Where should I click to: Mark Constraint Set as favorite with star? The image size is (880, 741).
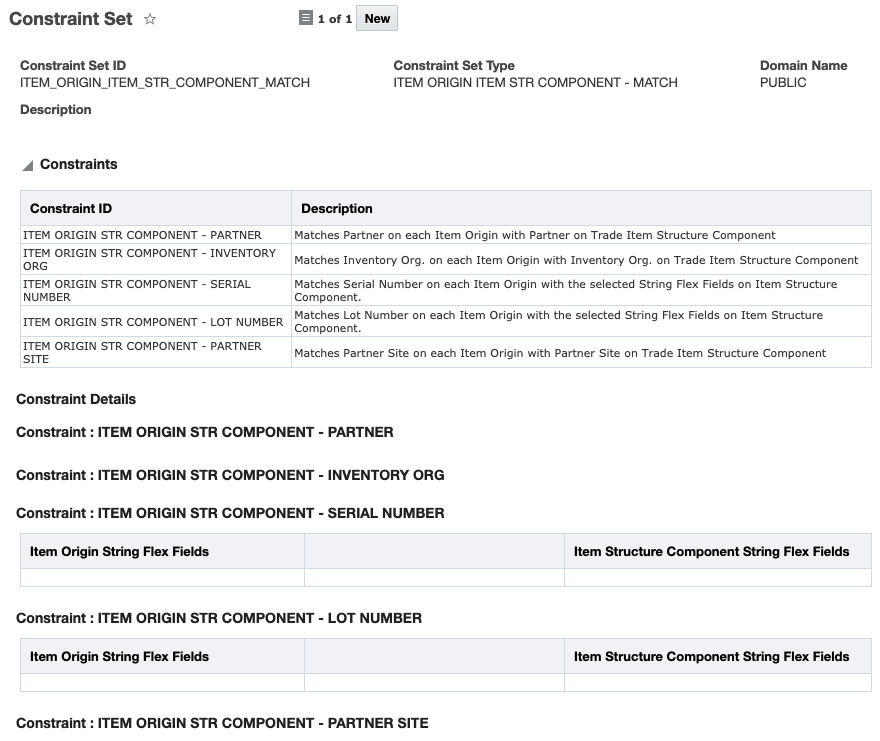click(x=150, y=19)
